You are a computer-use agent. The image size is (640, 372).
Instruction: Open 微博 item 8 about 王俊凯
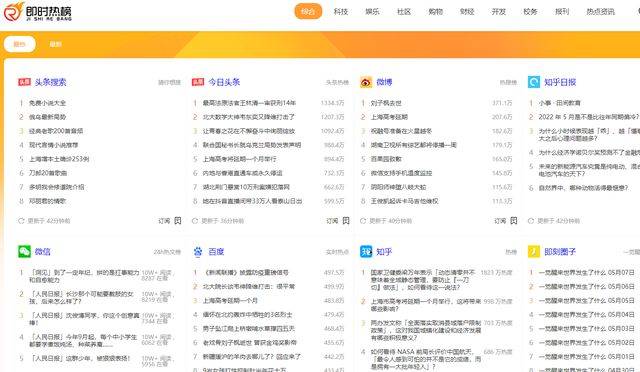click(404, 201)
